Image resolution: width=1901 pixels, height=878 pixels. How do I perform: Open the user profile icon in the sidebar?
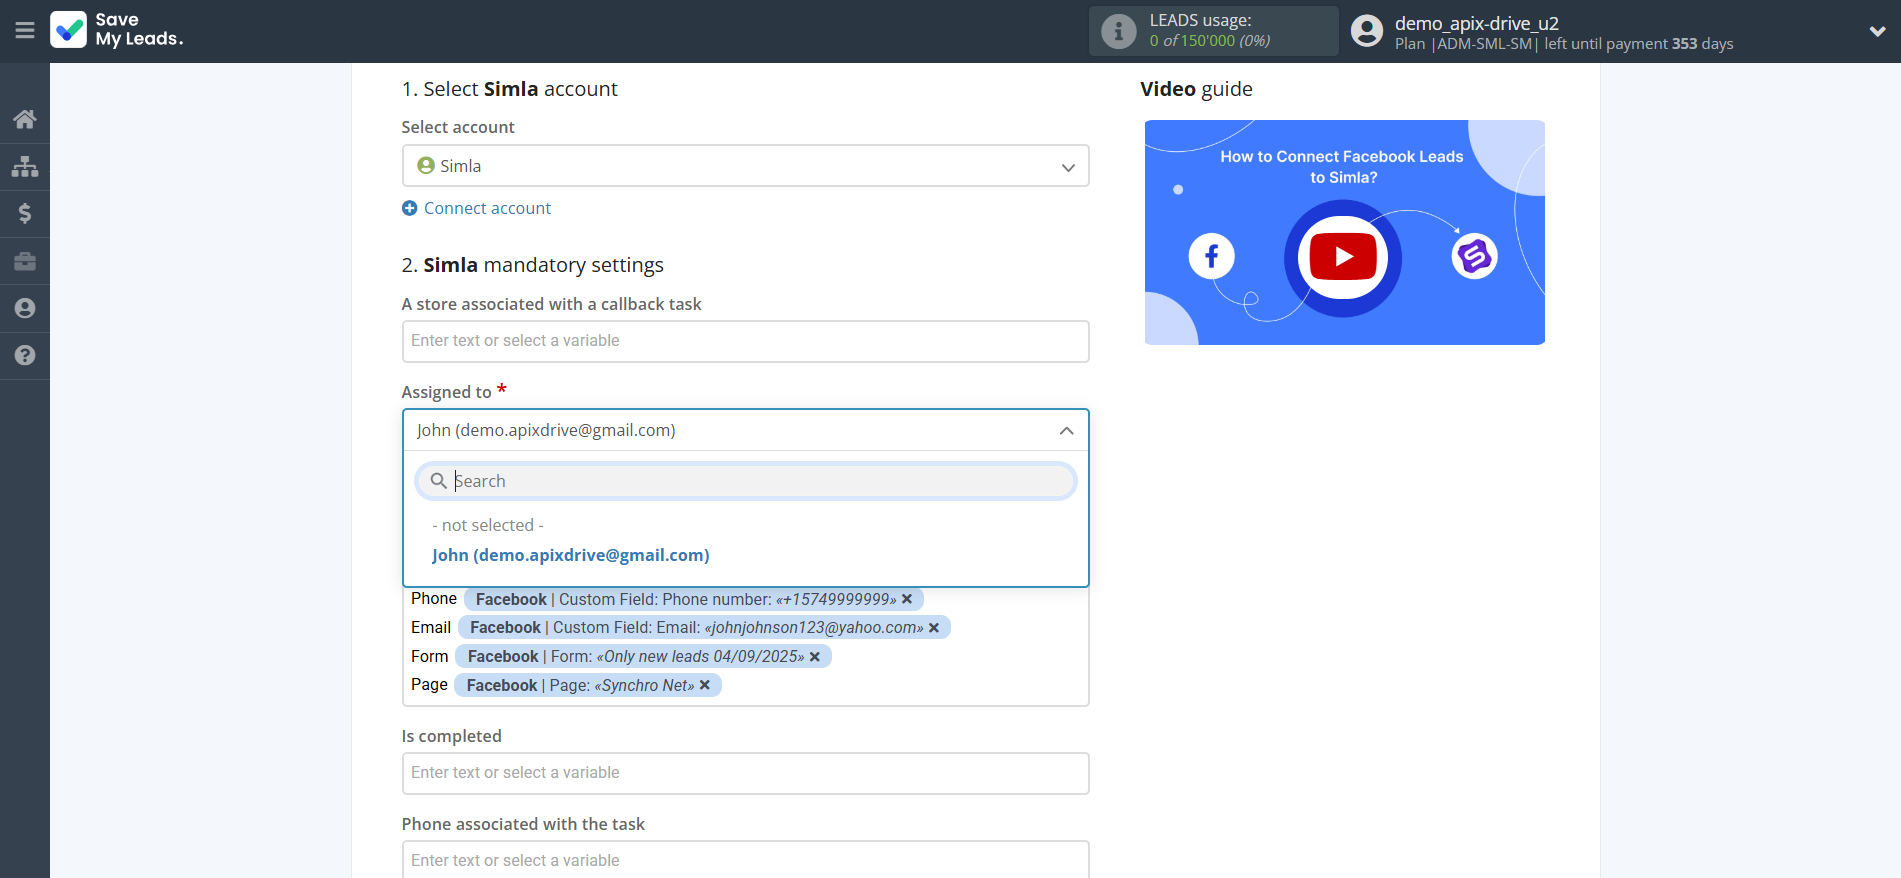25,308
